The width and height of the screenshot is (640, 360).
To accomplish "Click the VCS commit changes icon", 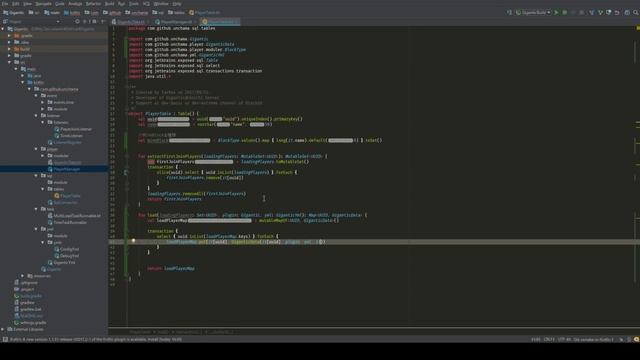I will [x=600, y=13].
